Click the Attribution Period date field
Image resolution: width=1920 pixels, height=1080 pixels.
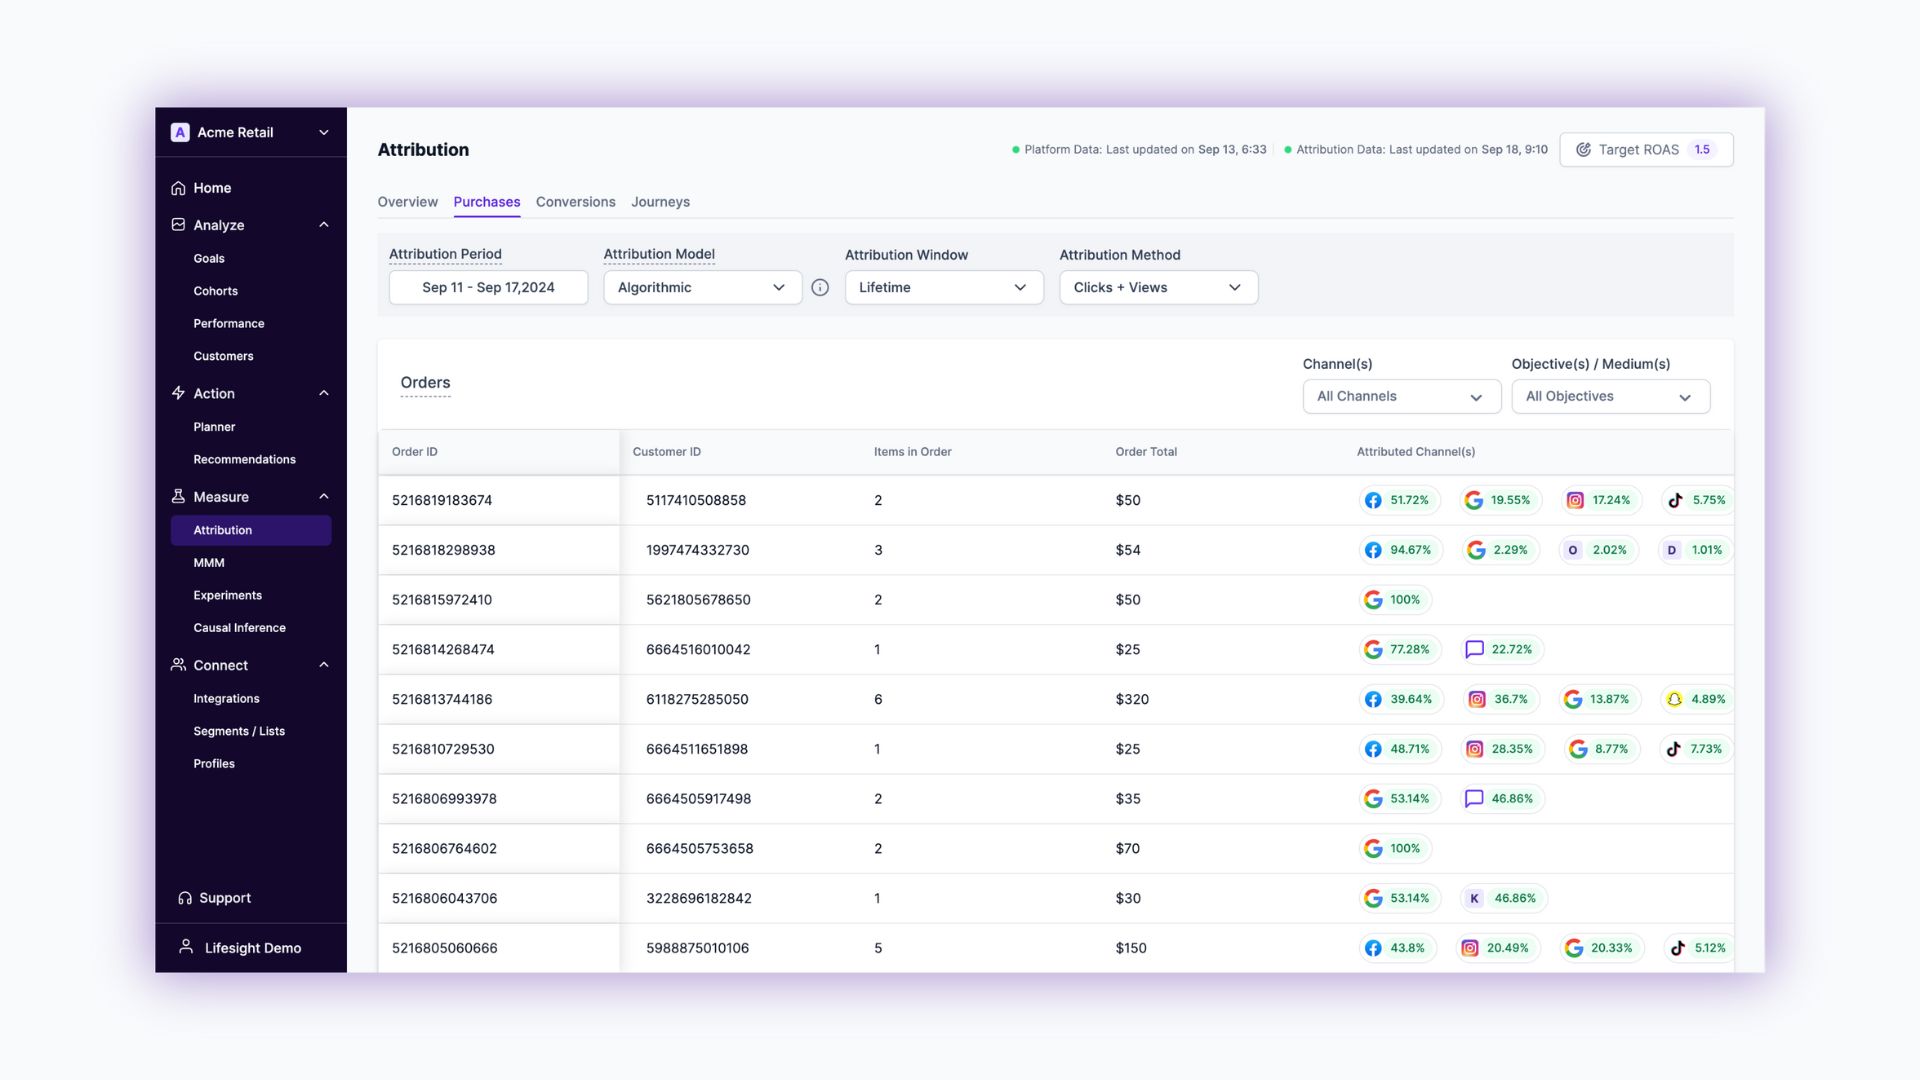(488, 288)
